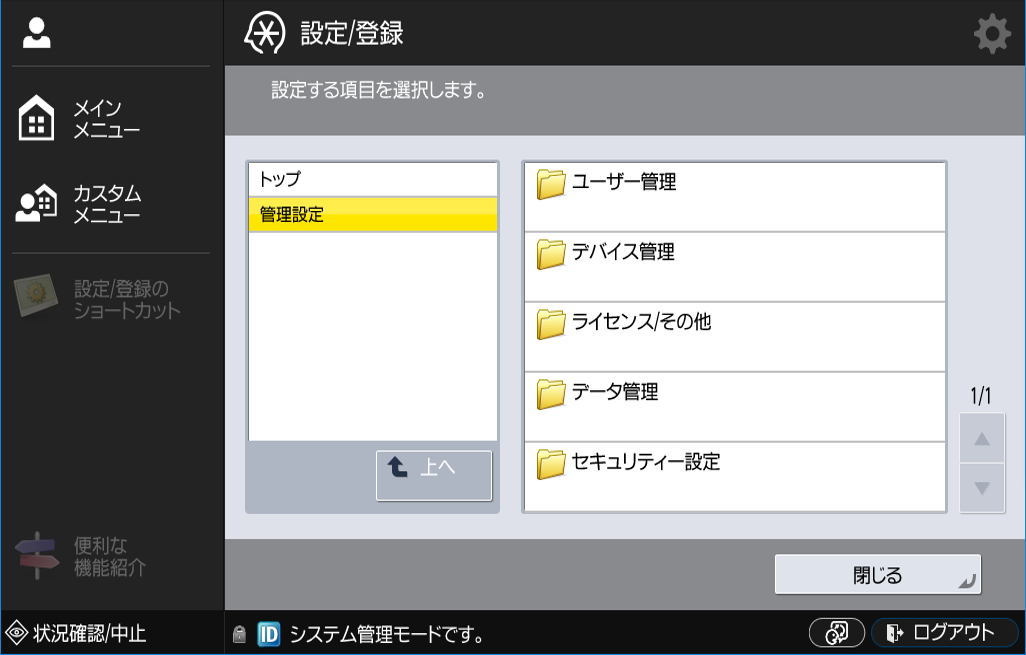Open 便利な機能紹介 signpost icon
Image resolution: width=1026 pixels, height=655 pixels.
[37, 556]
